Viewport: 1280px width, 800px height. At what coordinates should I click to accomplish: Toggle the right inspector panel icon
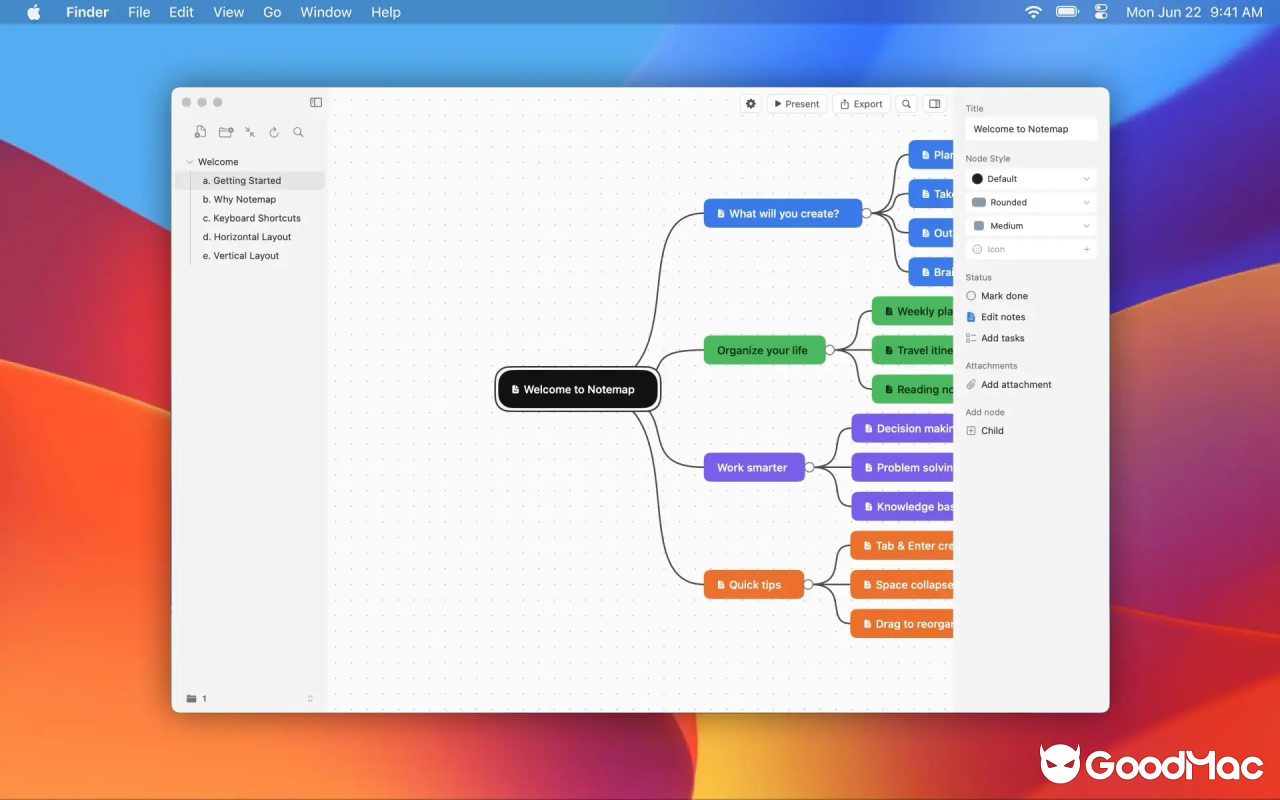(934, 104)
